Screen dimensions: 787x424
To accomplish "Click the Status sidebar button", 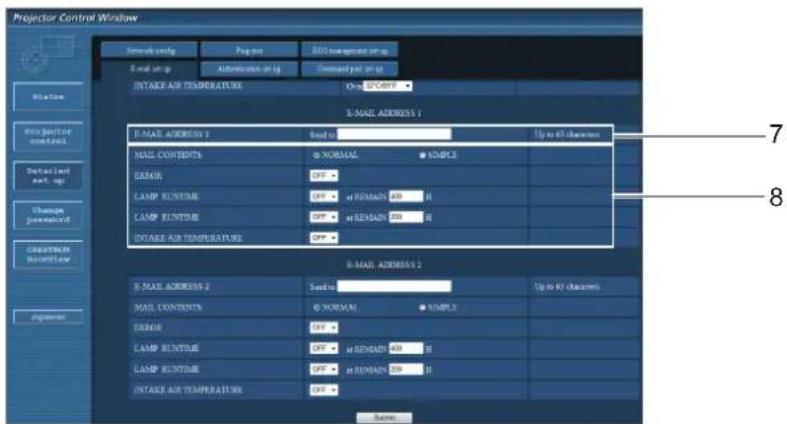I will pyautogui.click(x=48, y=97).
